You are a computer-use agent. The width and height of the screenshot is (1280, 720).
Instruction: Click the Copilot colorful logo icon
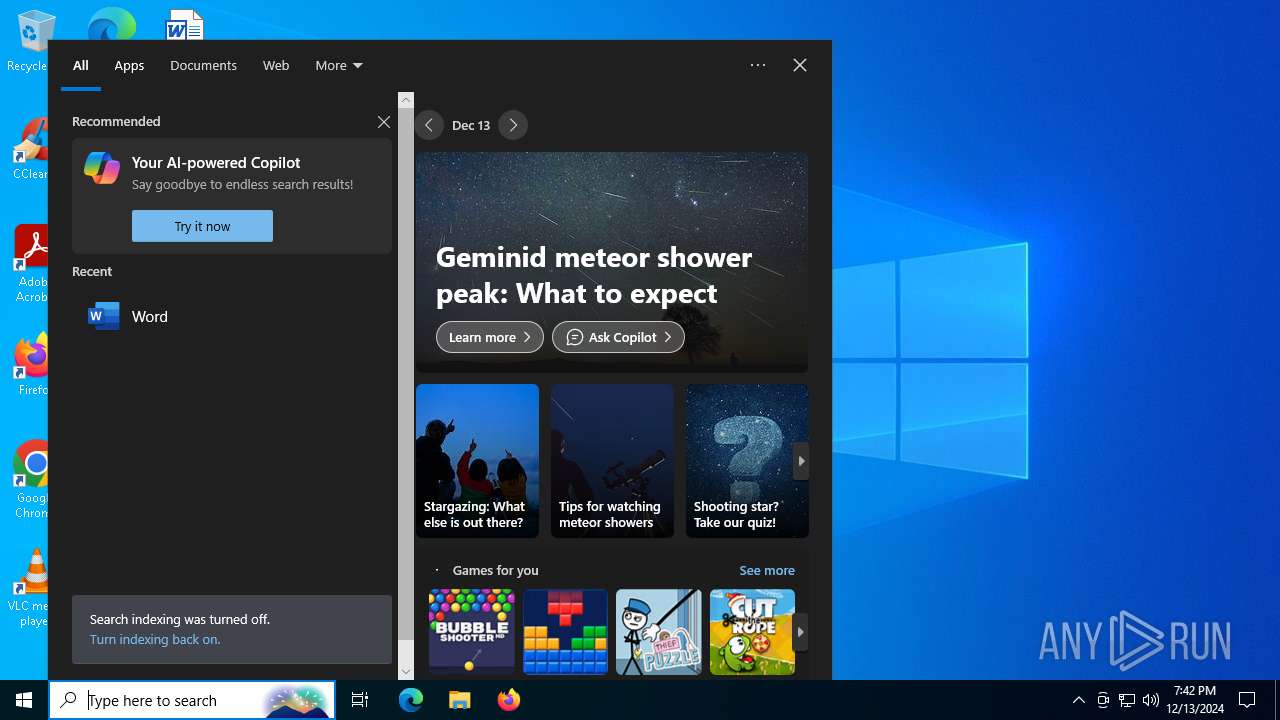(102, 168)
